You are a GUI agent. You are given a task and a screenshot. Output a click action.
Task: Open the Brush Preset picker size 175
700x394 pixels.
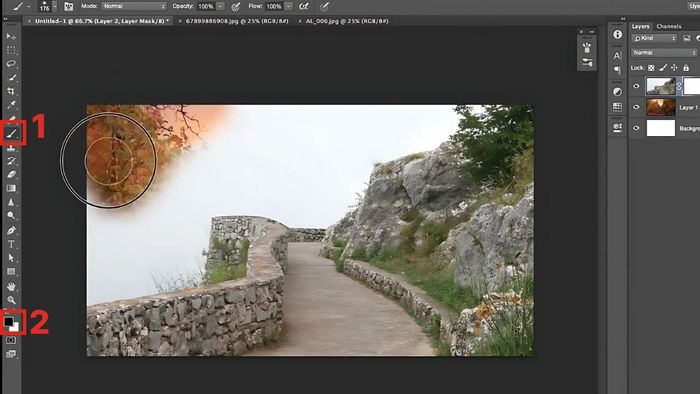click(x=47, y=6)
